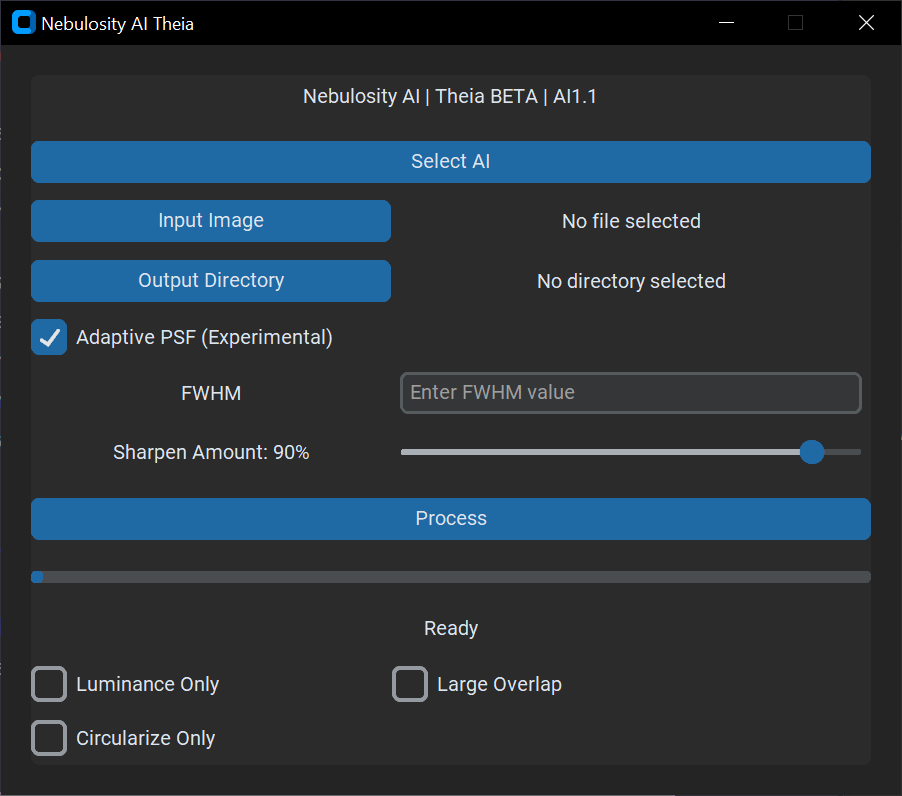
Task: Enable the Large Overlap option
Action: click(x=409, y=684)
